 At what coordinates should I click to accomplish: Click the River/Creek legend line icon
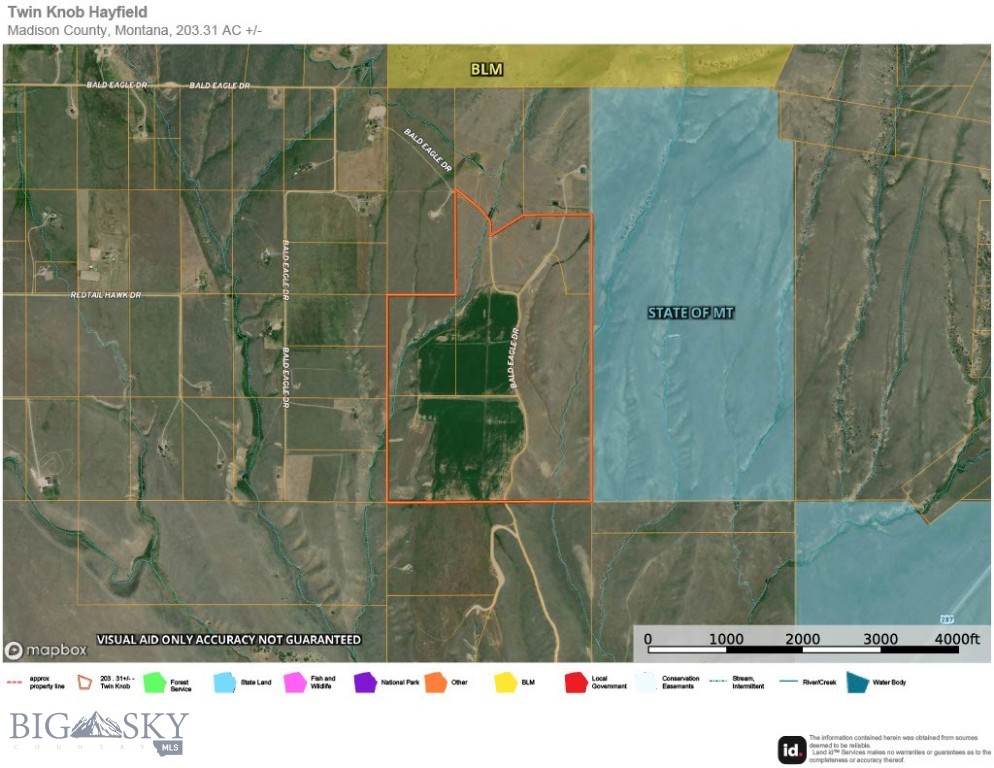(x=786, y=682)
